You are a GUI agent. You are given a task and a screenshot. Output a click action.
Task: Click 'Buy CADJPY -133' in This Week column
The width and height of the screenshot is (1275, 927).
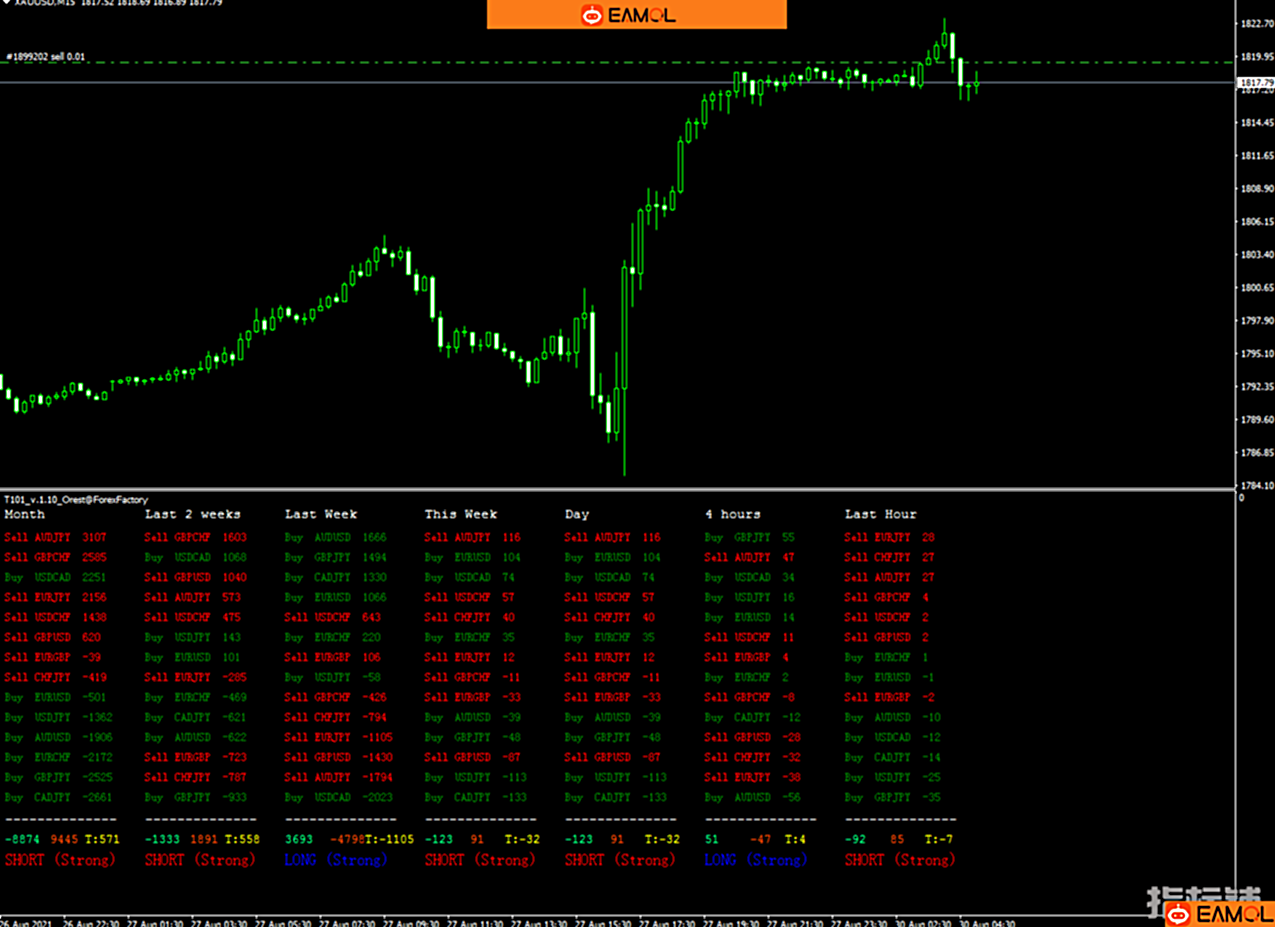tap(476, 797)
